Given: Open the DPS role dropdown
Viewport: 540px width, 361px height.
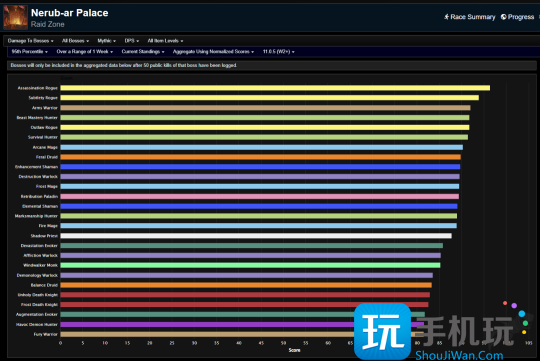Looking at the screenshot, I should [x=132, y=41].
